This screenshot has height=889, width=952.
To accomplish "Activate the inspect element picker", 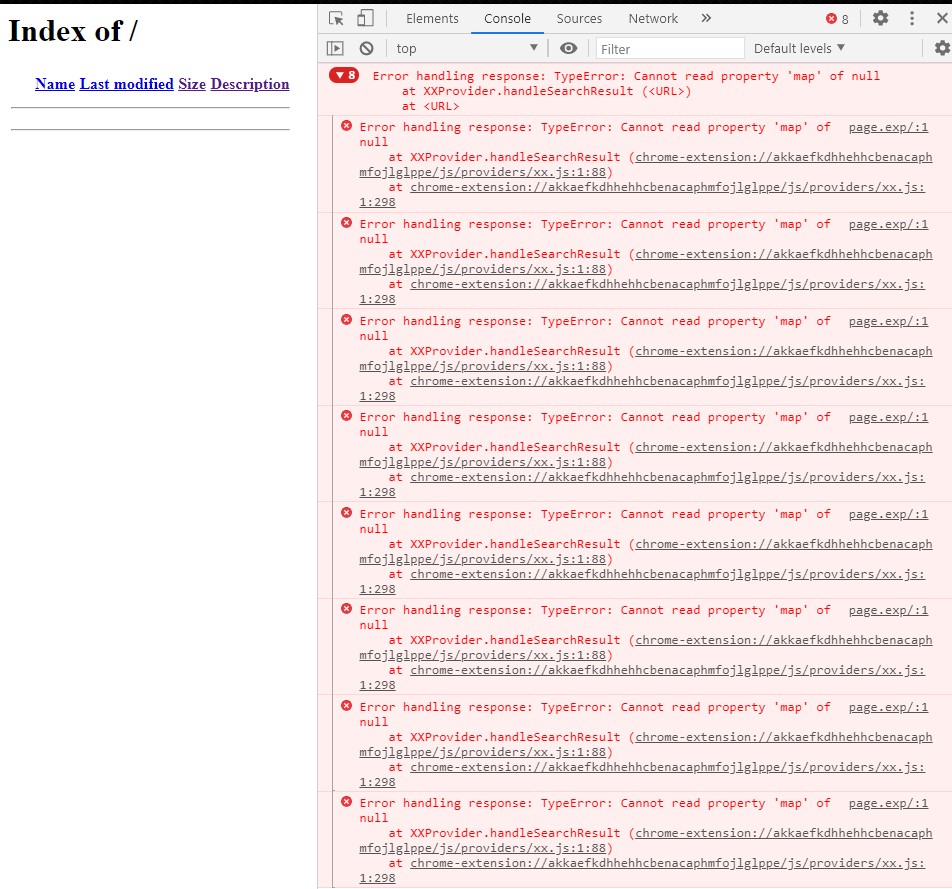I will pos(336,18).
